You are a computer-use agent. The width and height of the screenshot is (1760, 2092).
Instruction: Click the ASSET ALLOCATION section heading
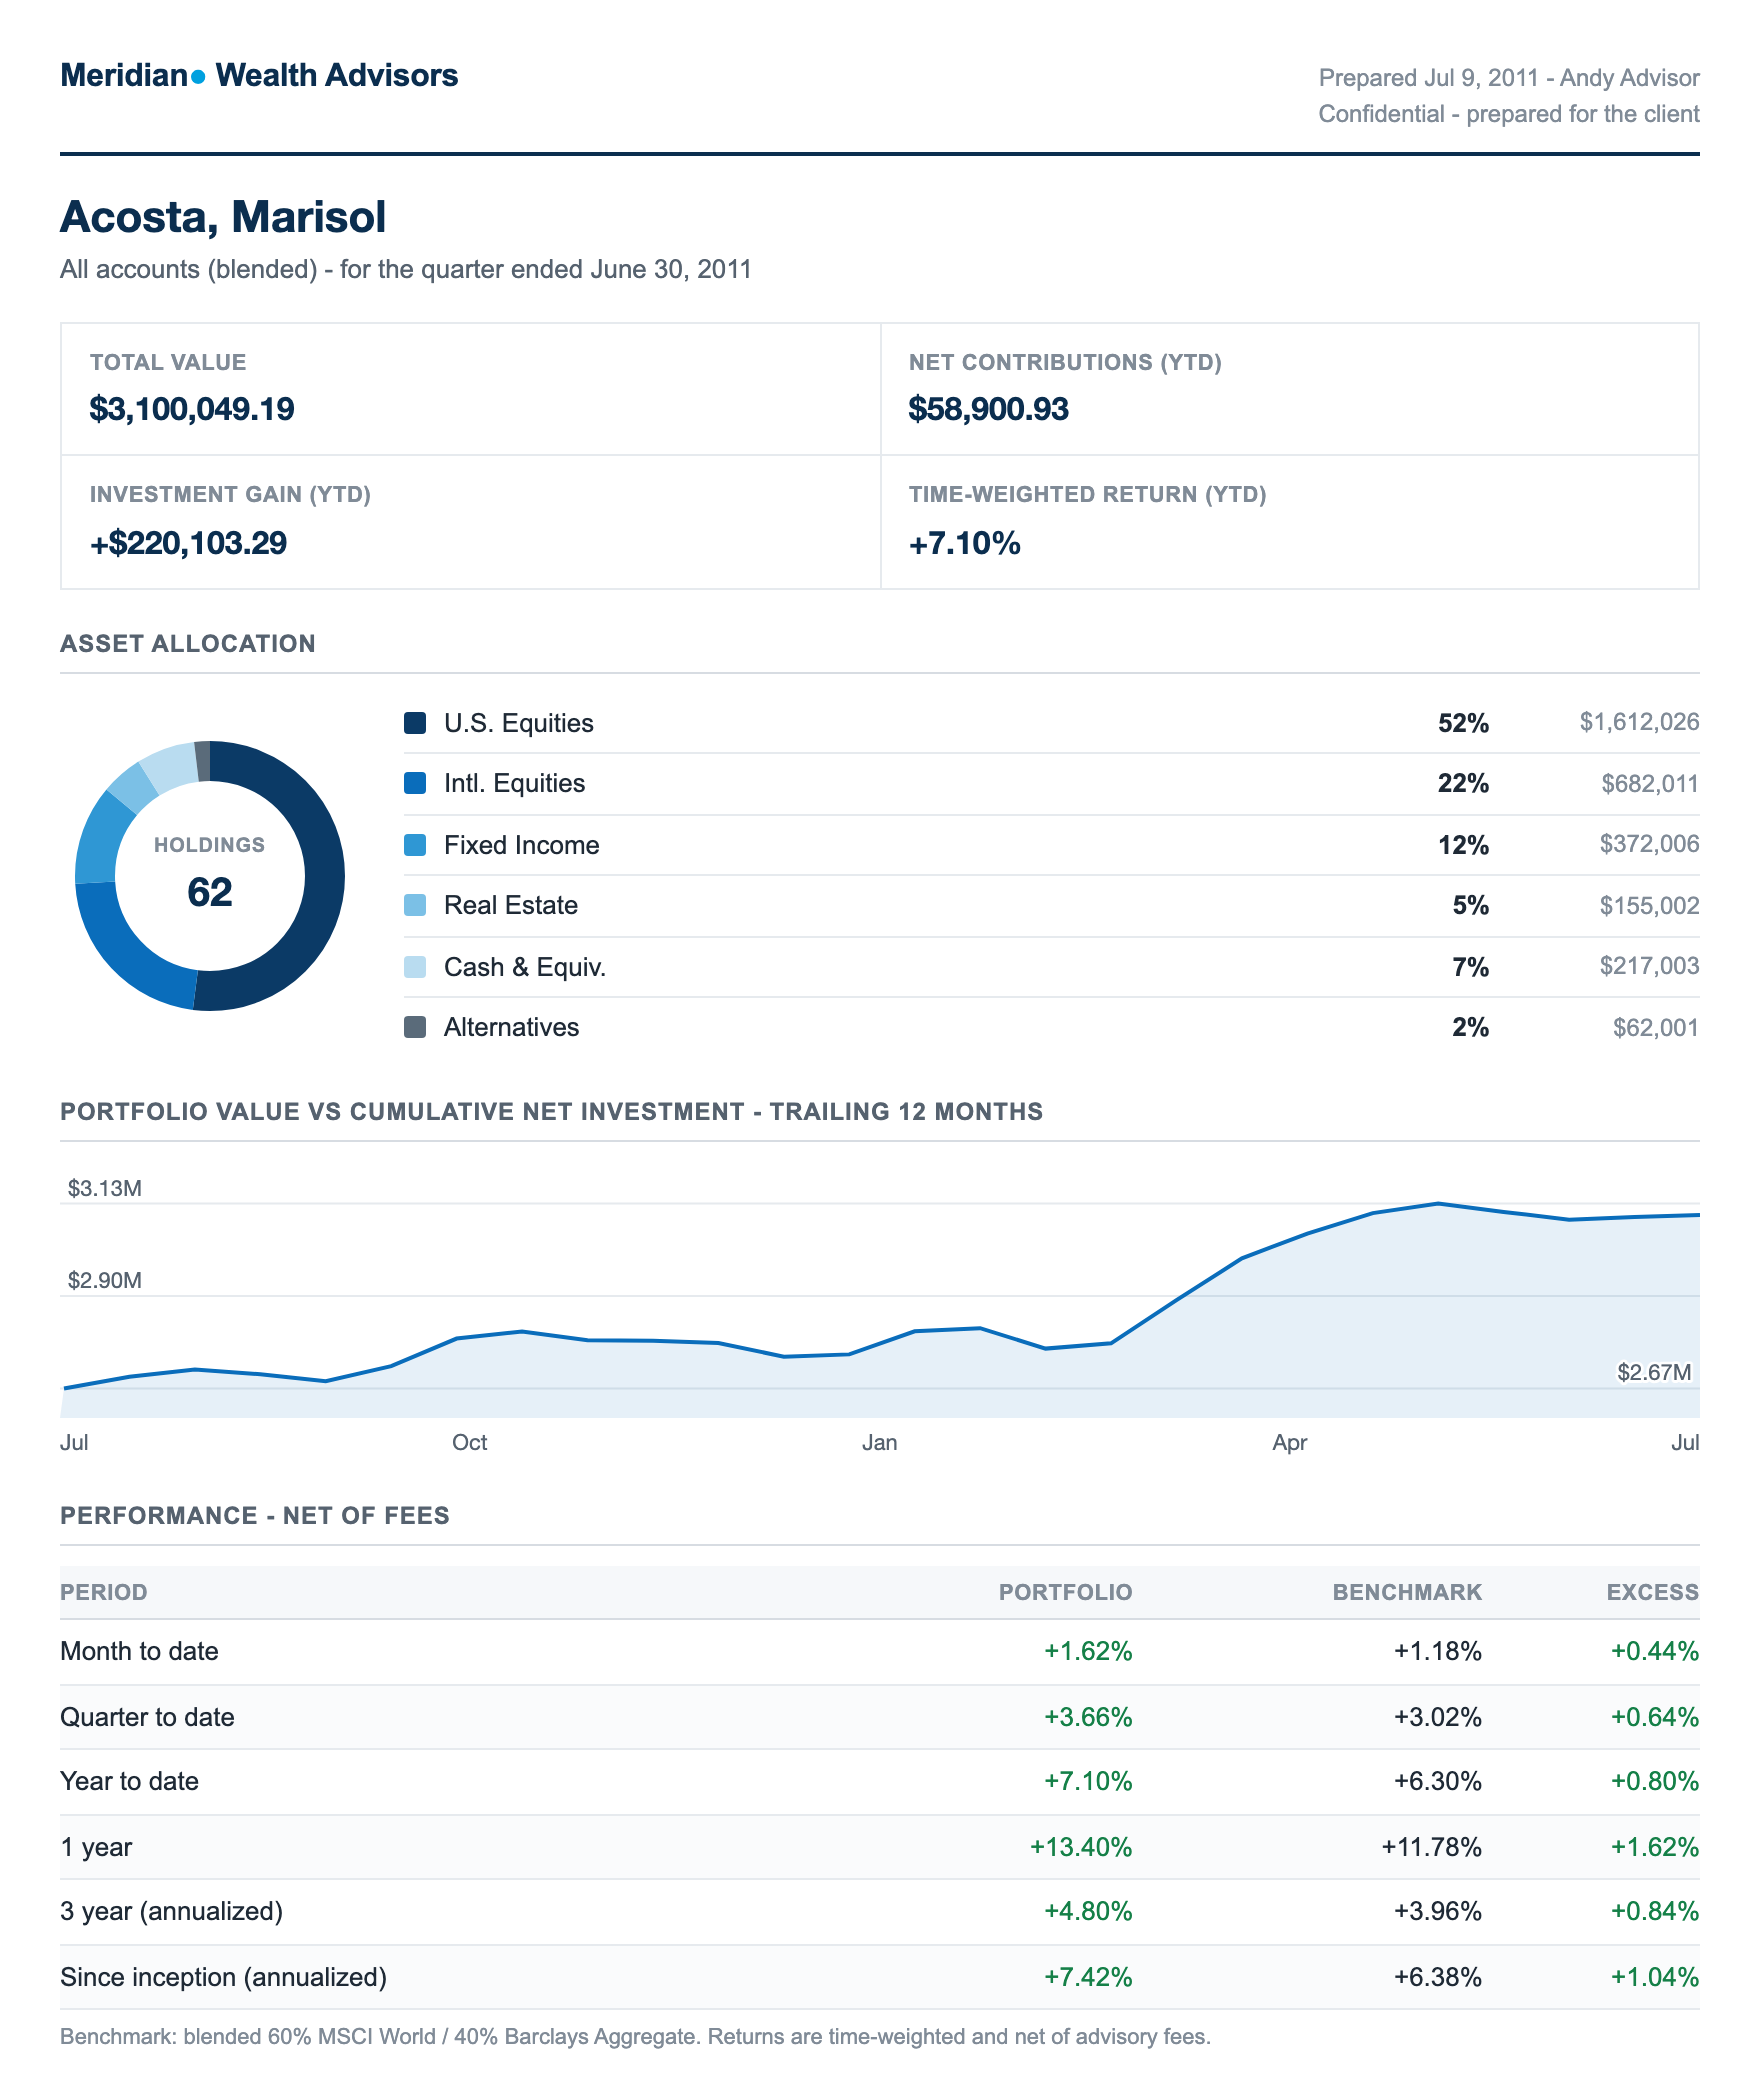tap(188, 643)
